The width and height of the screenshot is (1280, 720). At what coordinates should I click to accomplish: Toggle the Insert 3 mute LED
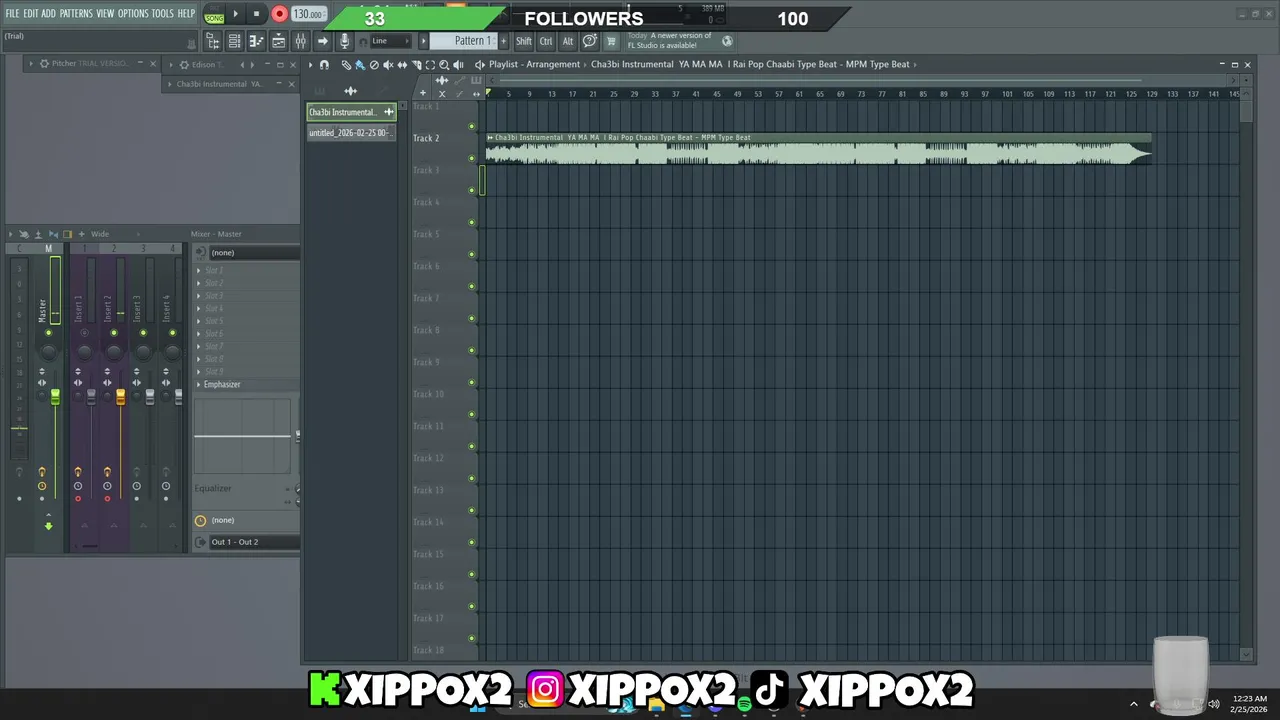click(143, 333)
